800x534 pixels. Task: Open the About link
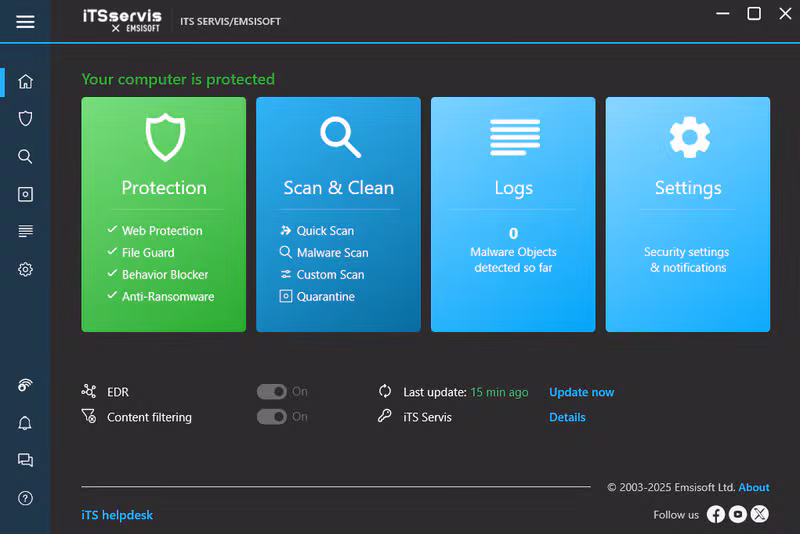pyautogui.click(x=754, y=487)
